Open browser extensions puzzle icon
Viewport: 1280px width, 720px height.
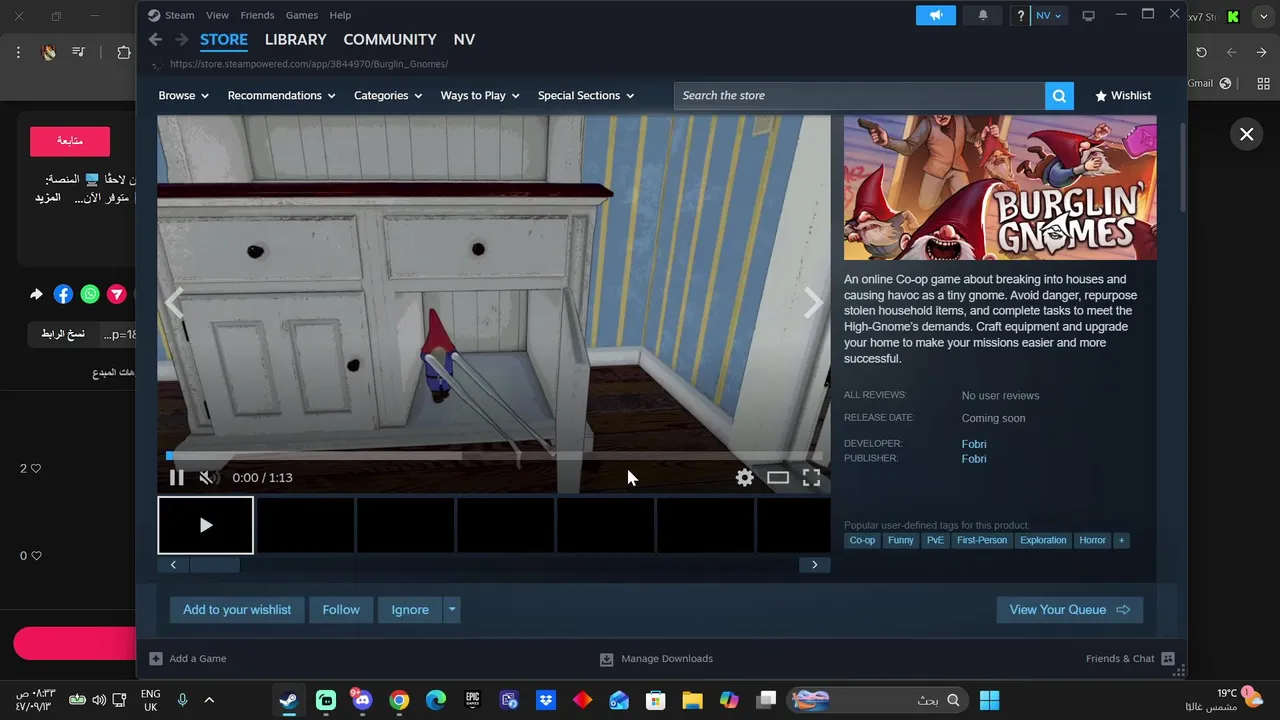(x=124, y=53)
